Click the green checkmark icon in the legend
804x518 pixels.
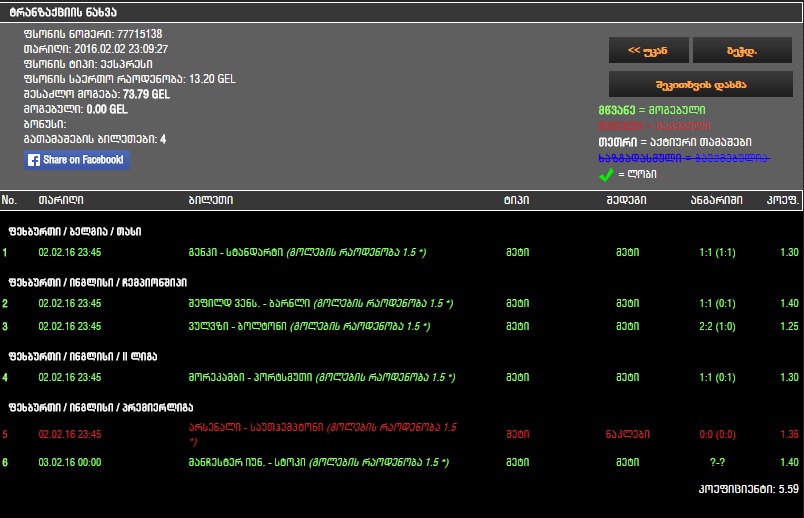(606, 174)
